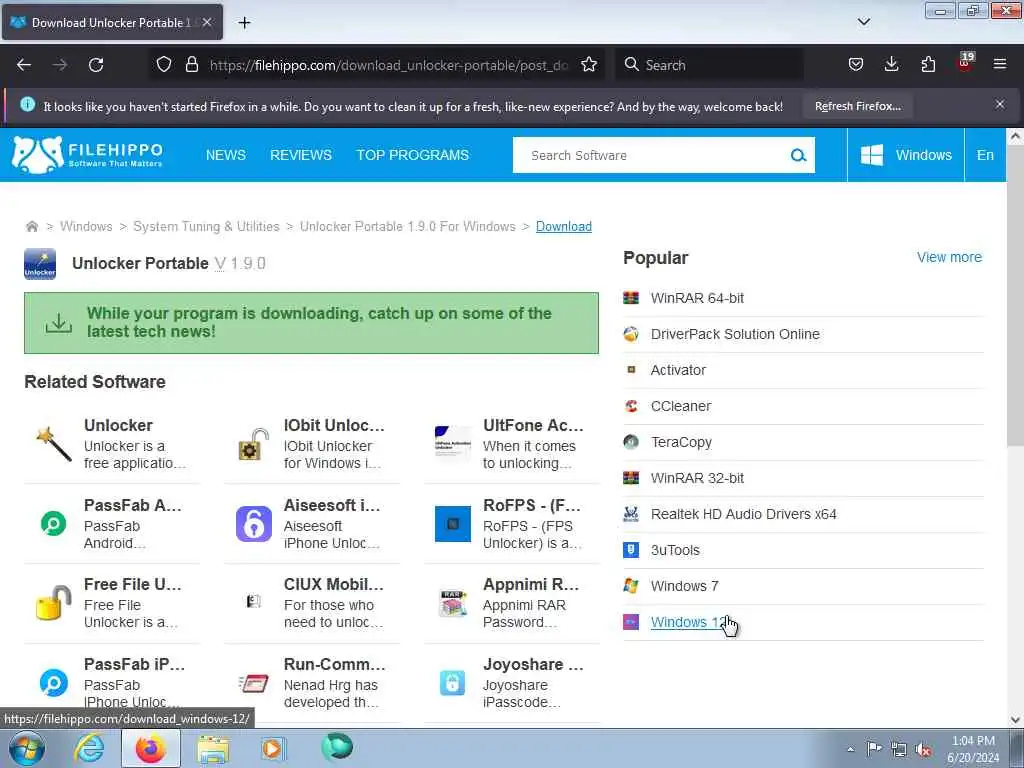Open WinRAR 32-bit in Popular list
Image resolution: width=1024 pixels, height=768 pixels.
(x=697, y=478)
